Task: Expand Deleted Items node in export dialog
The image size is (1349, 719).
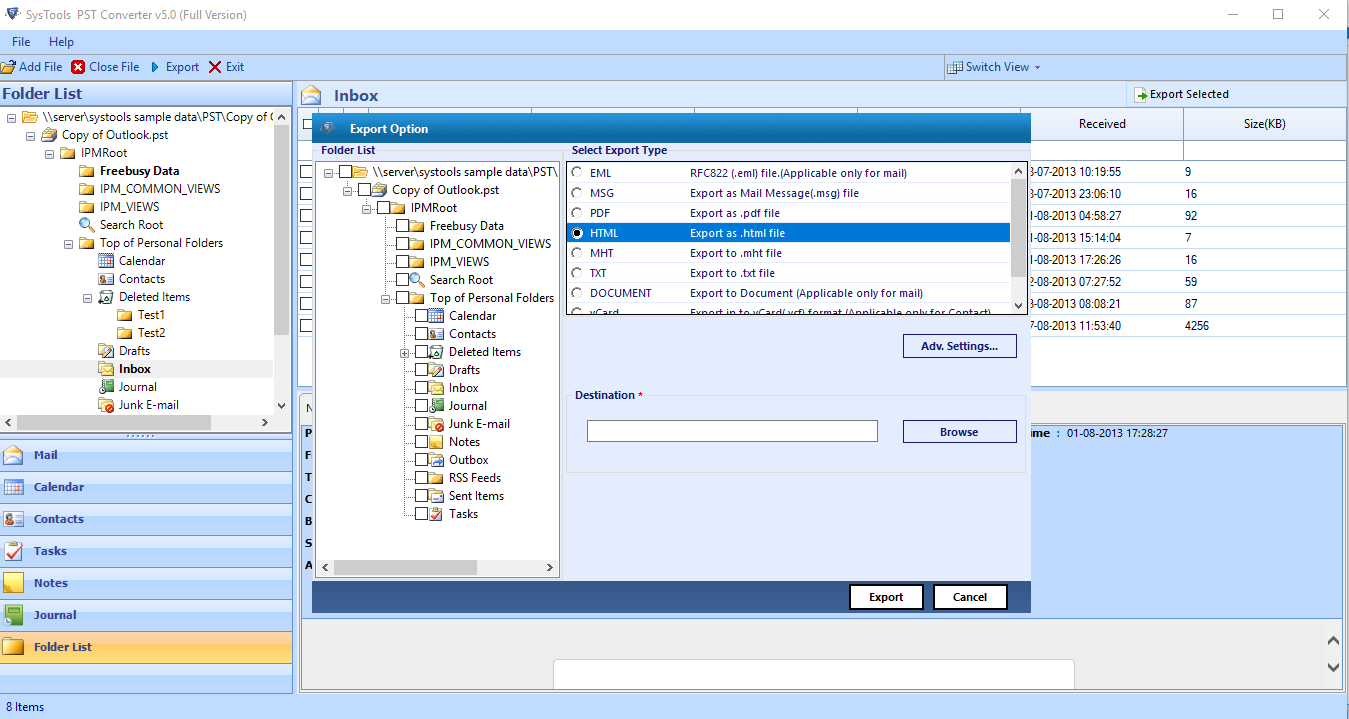Action: coord(405,353)
